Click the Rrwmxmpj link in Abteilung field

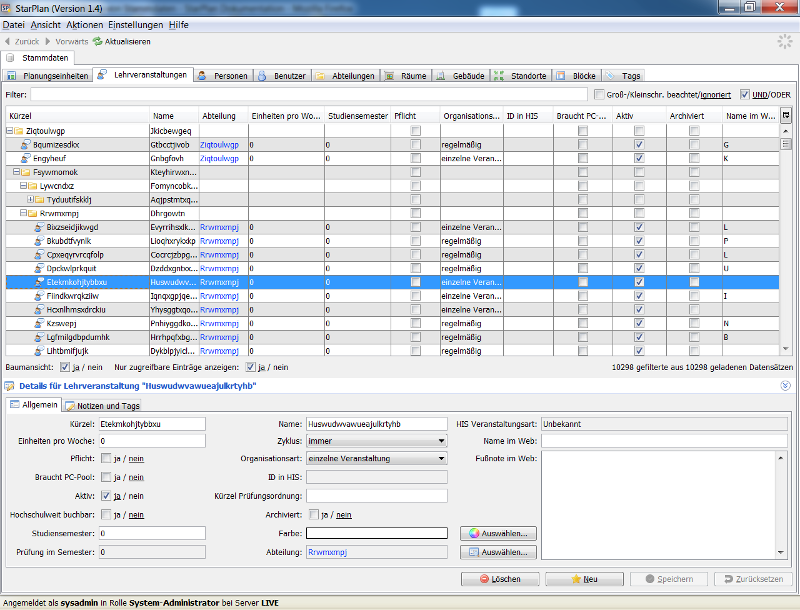(x=328, y=552)
